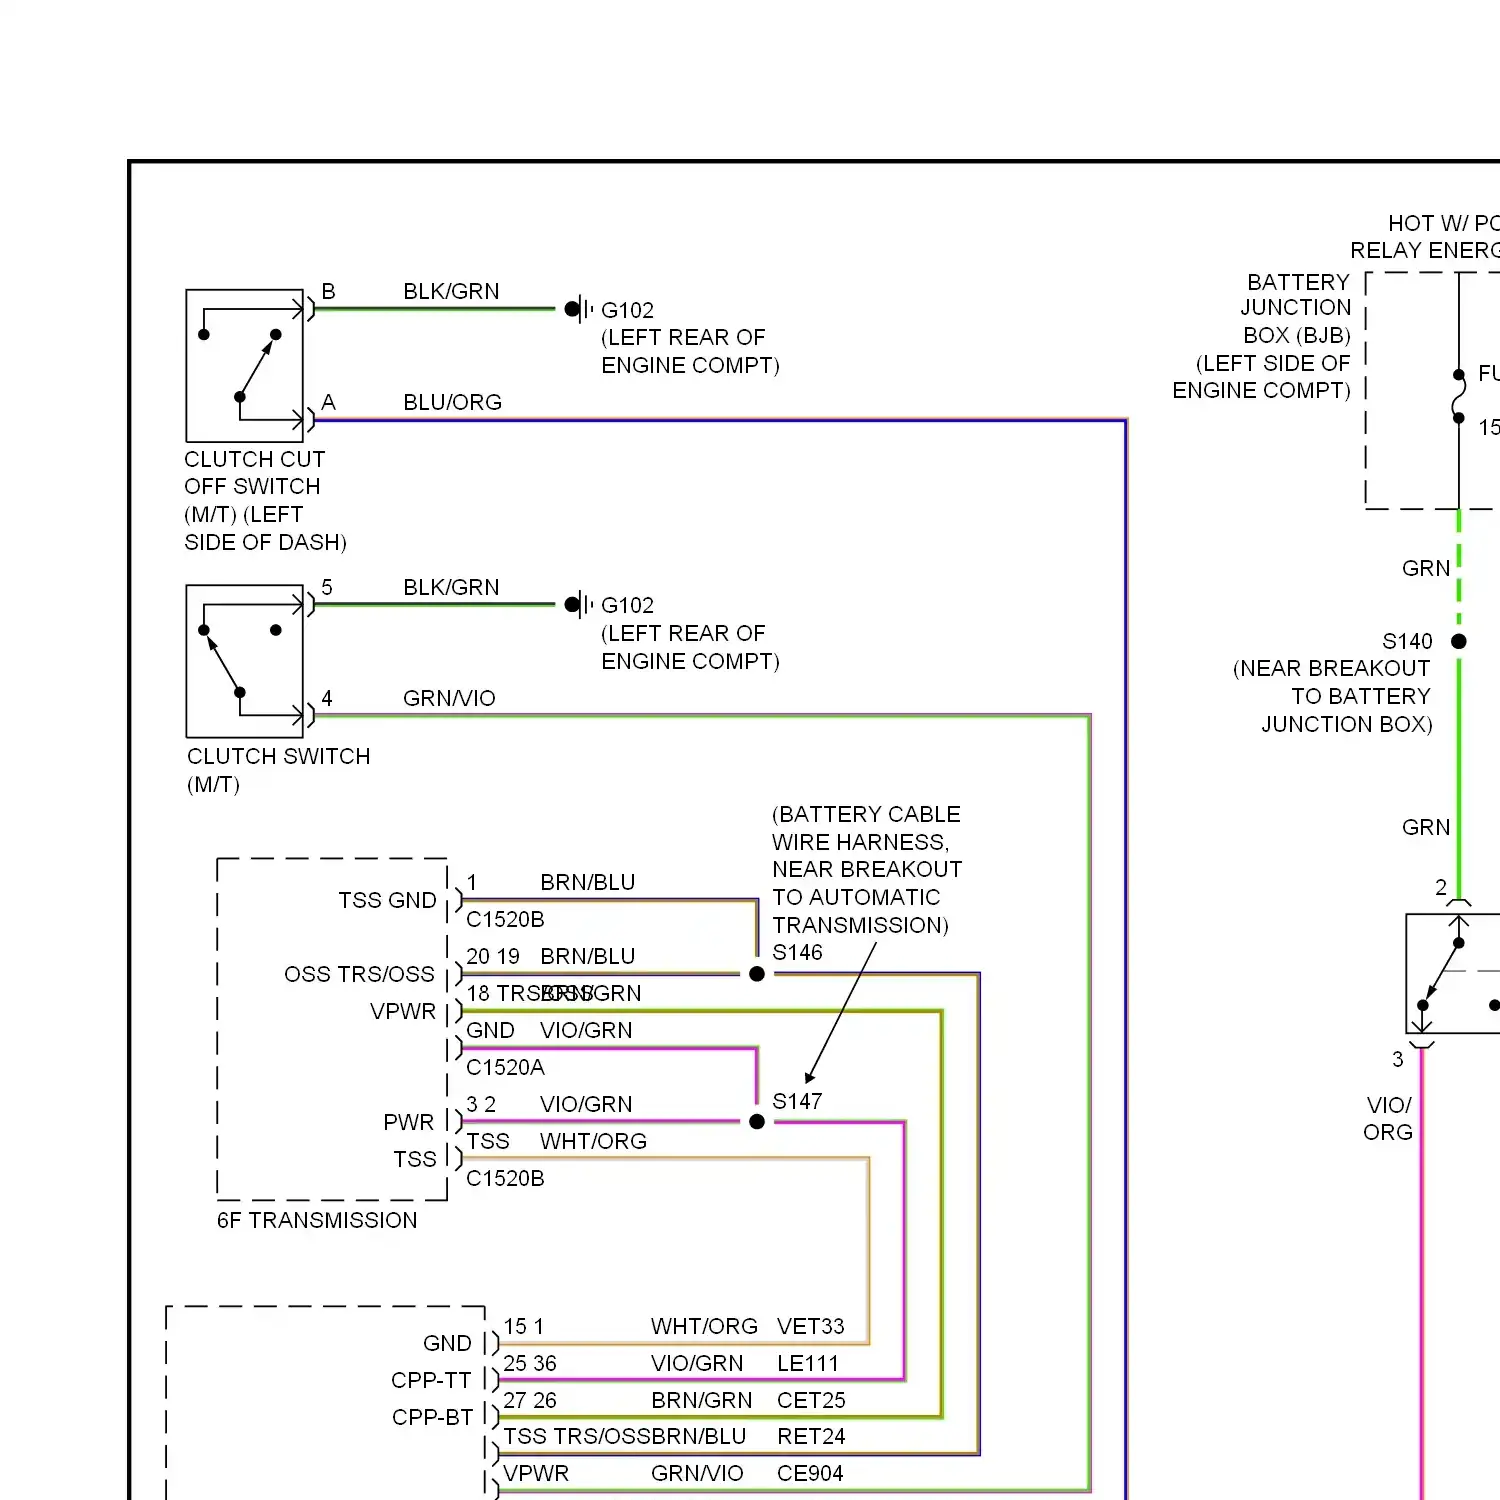Select VIO/GRN label at pins 3 2
The image size is (1500, 1500).
point(586,1104)
